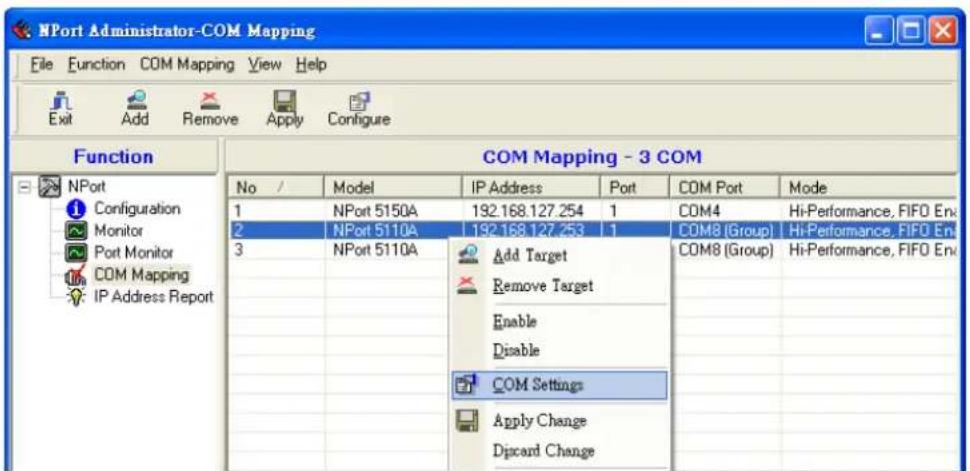Click the NPort Administrator title bar icon

coord(24,30)
